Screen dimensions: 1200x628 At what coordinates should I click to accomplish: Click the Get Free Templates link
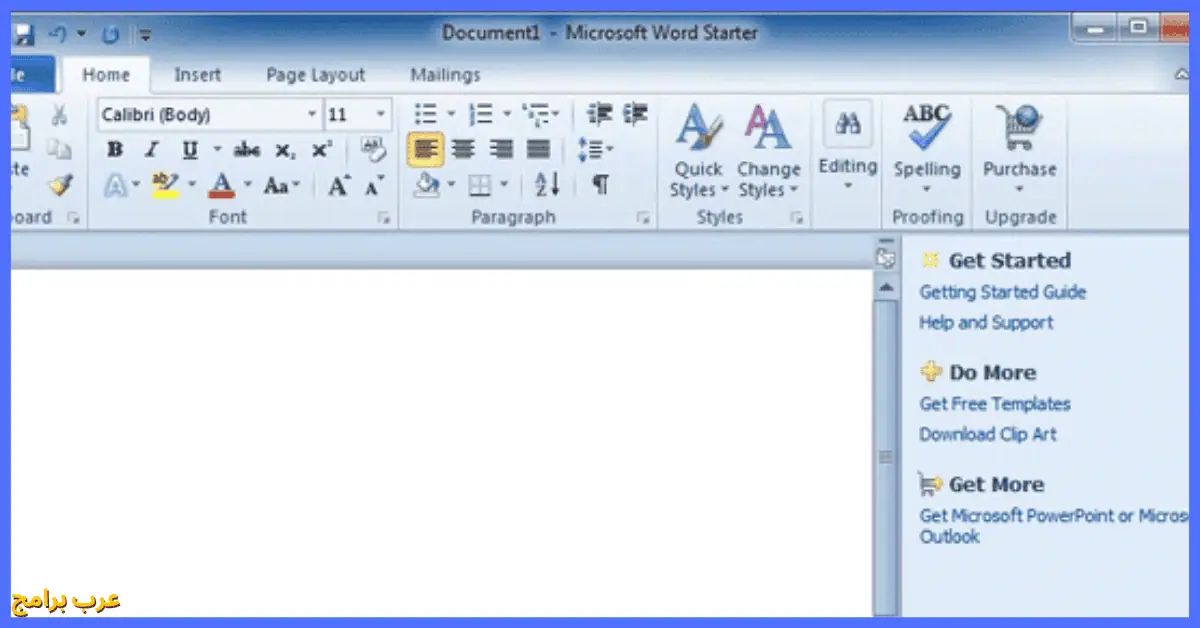[995, 404]
